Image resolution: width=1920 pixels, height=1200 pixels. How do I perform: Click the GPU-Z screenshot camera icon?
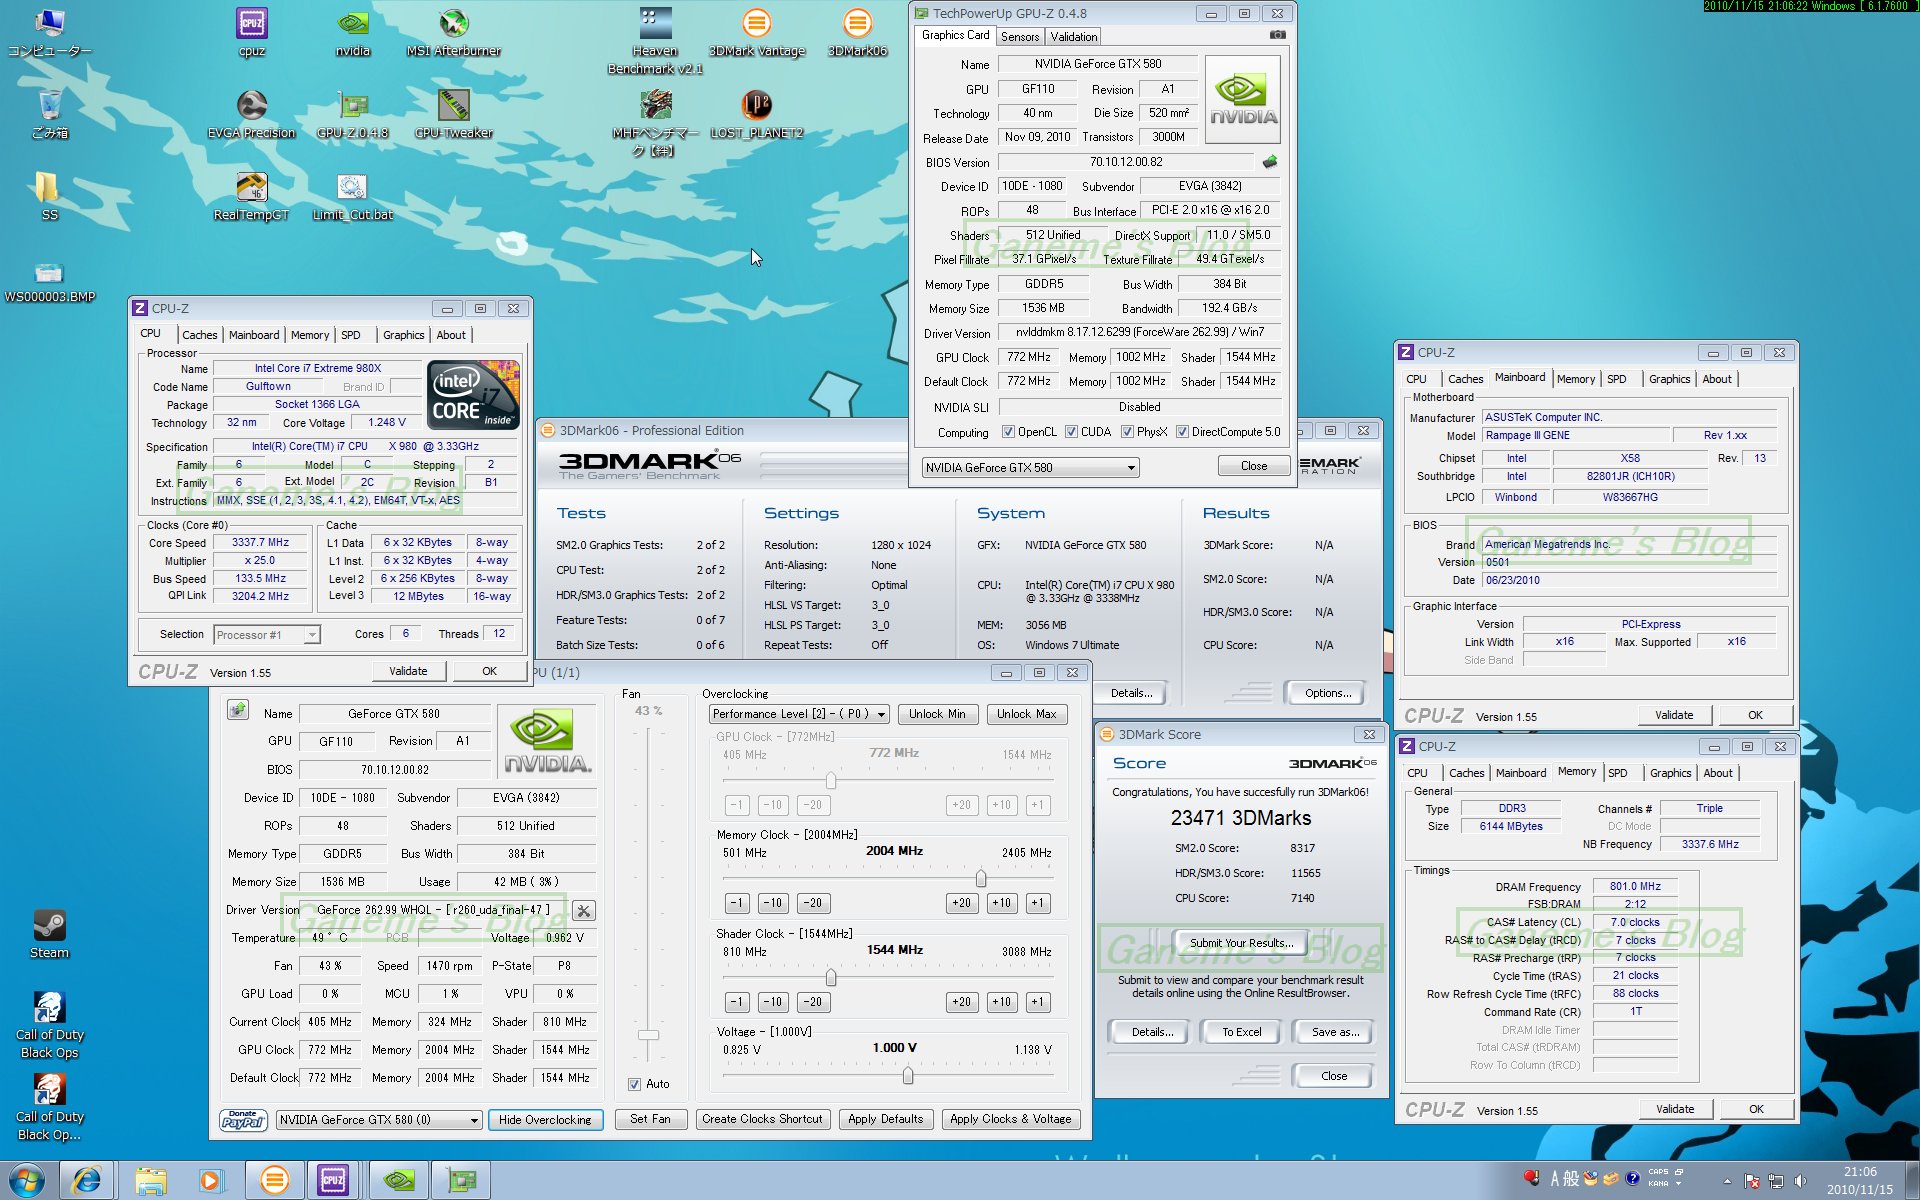tap(1277, 35)
